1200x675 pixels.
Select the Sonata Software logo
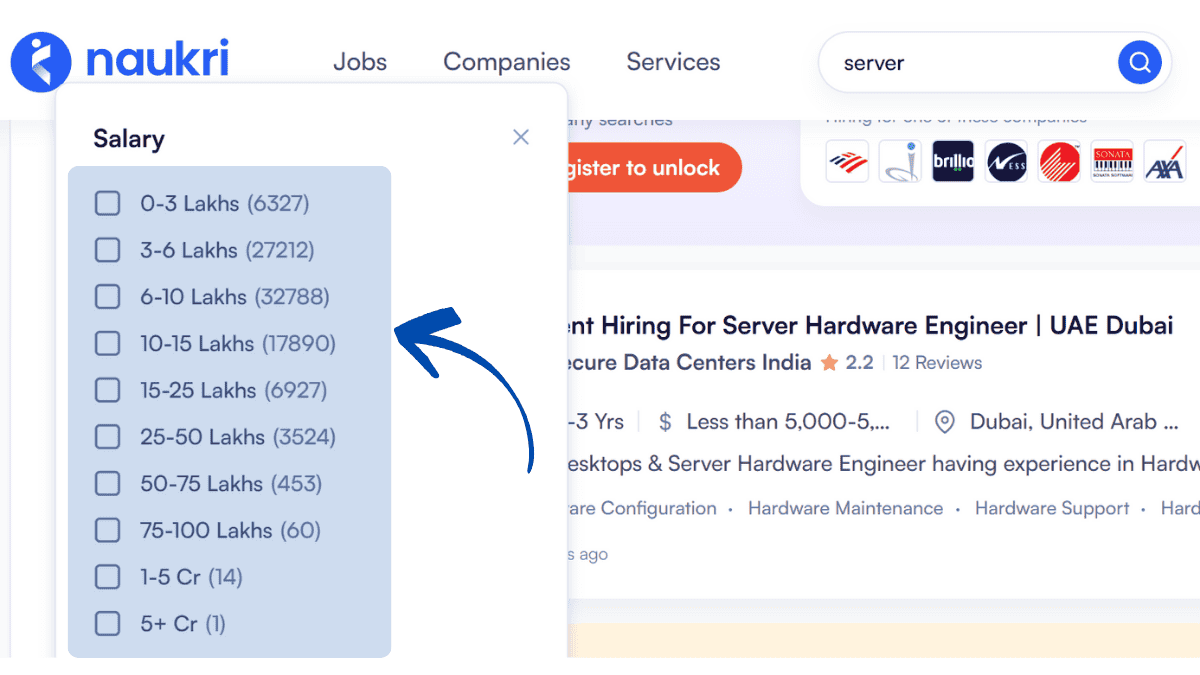(x=1112, y=161)
